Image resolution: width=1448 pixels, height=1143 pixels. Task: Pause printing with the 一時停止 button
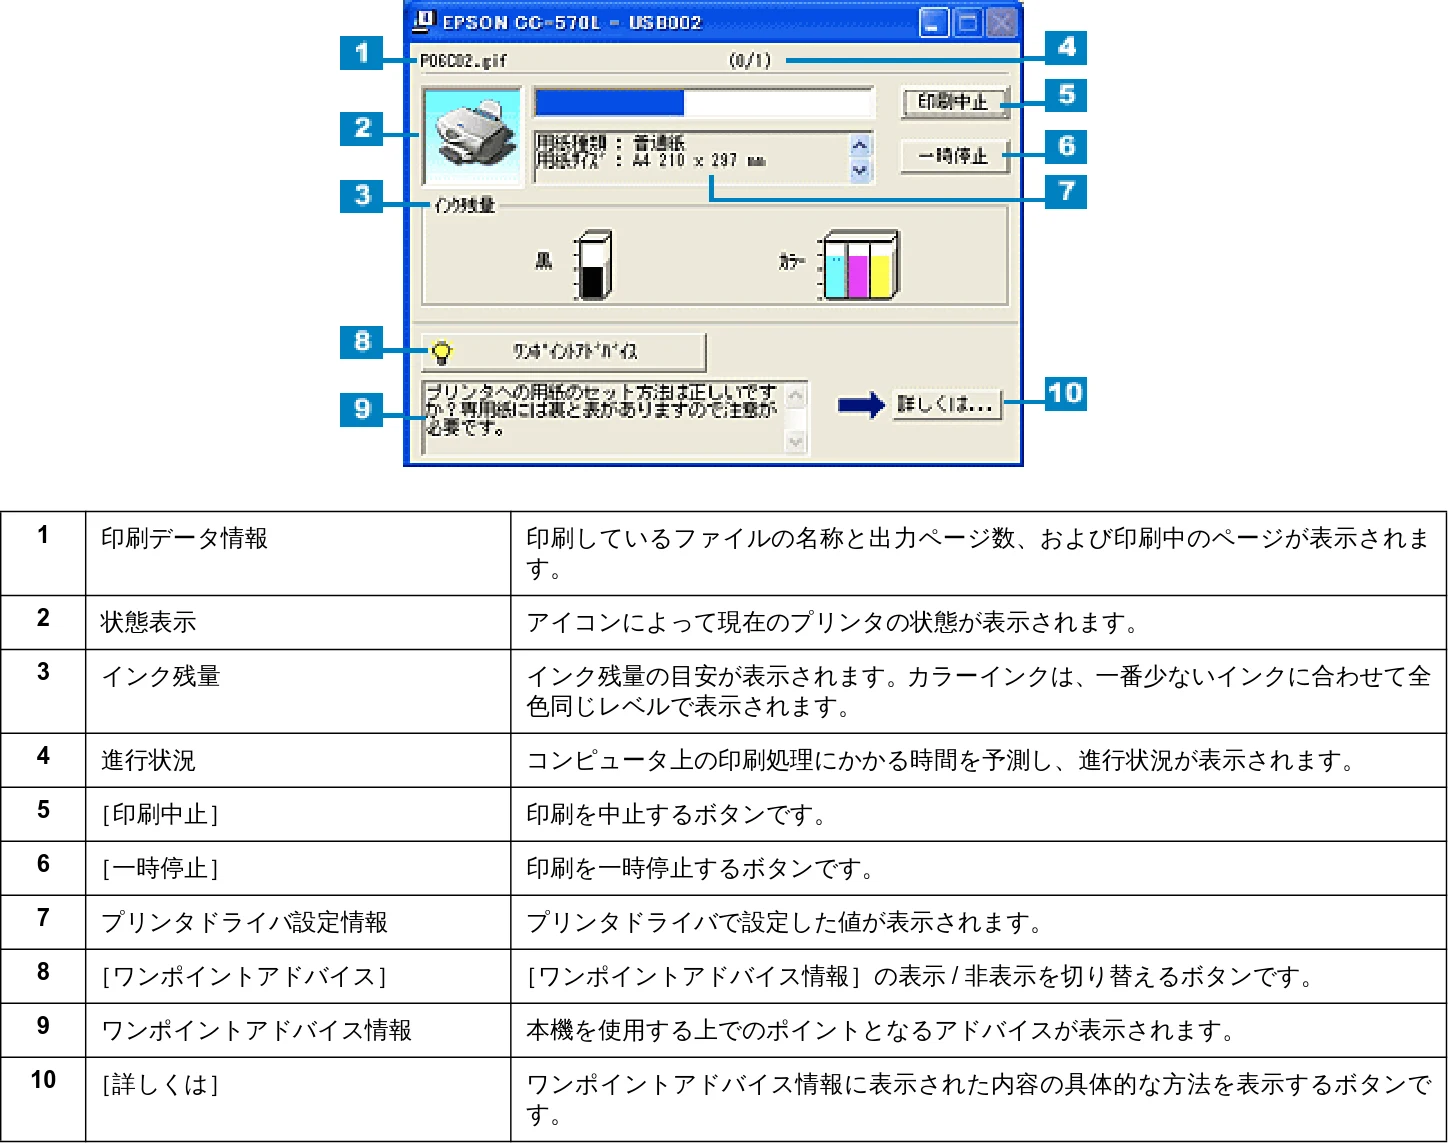coord(953,156)
